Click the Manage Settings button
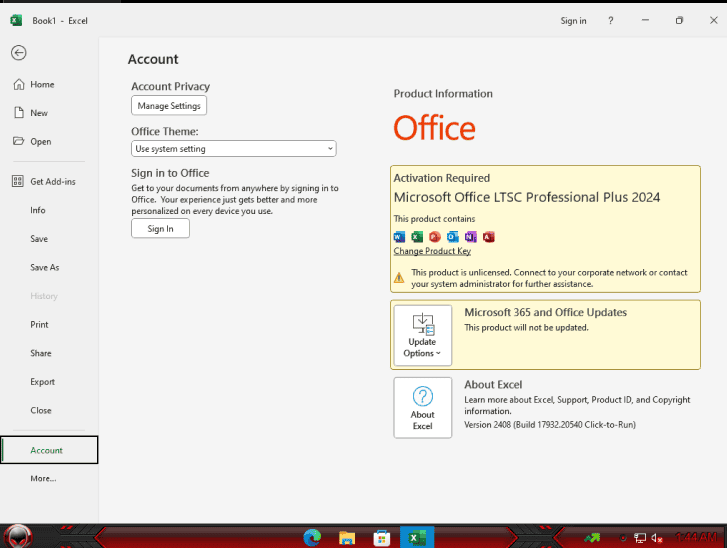This screenshot has width=727, height=548. (x=169, y=106)
